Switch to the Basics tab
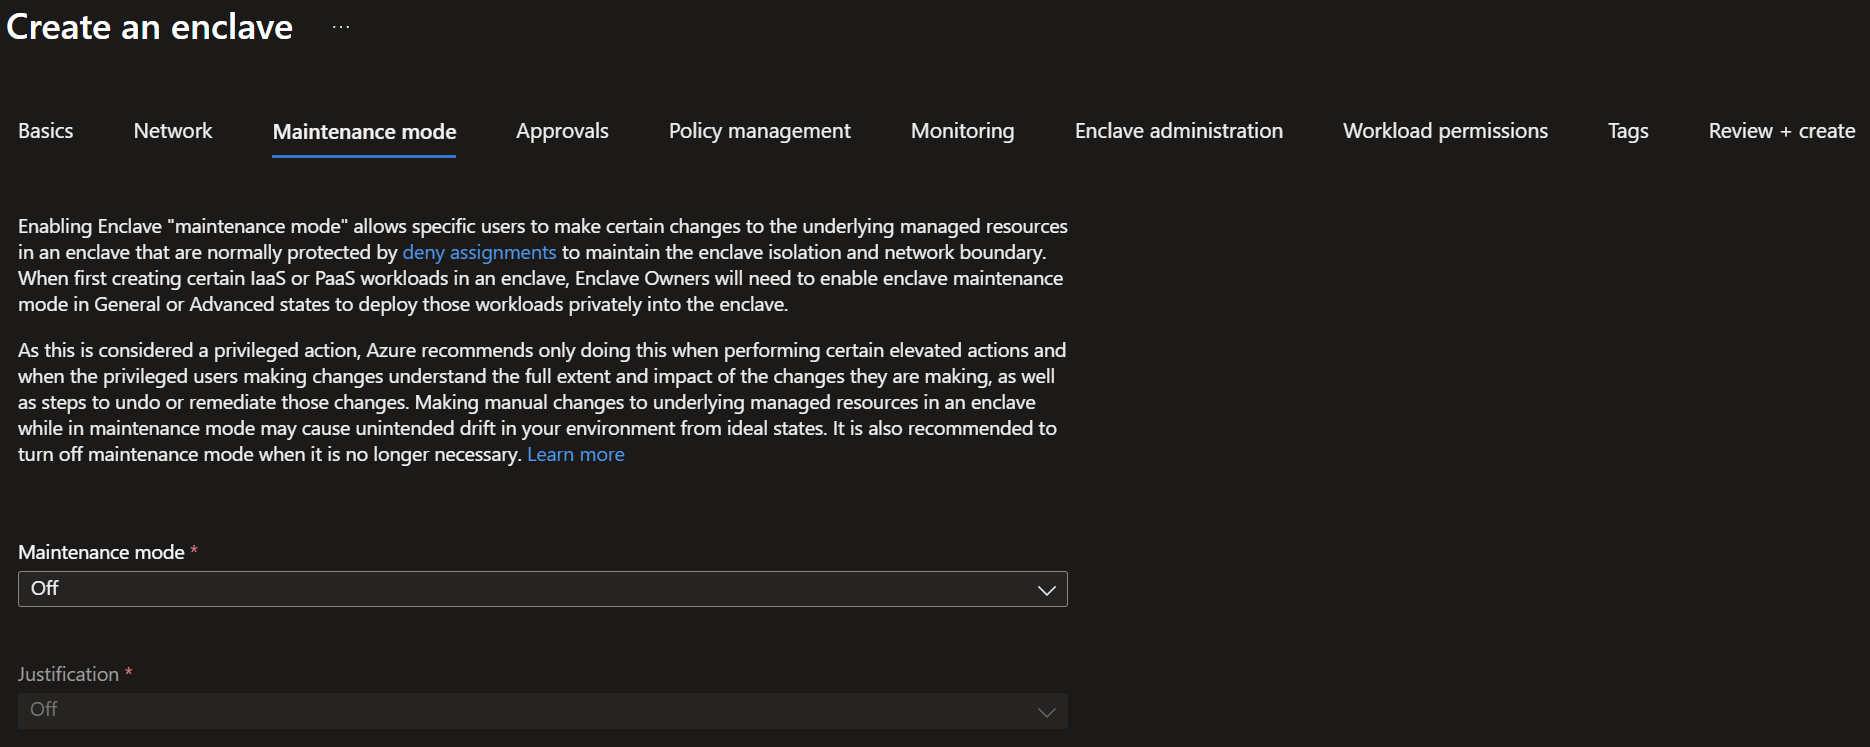1870x747 pixels. [x=46, y=131]
